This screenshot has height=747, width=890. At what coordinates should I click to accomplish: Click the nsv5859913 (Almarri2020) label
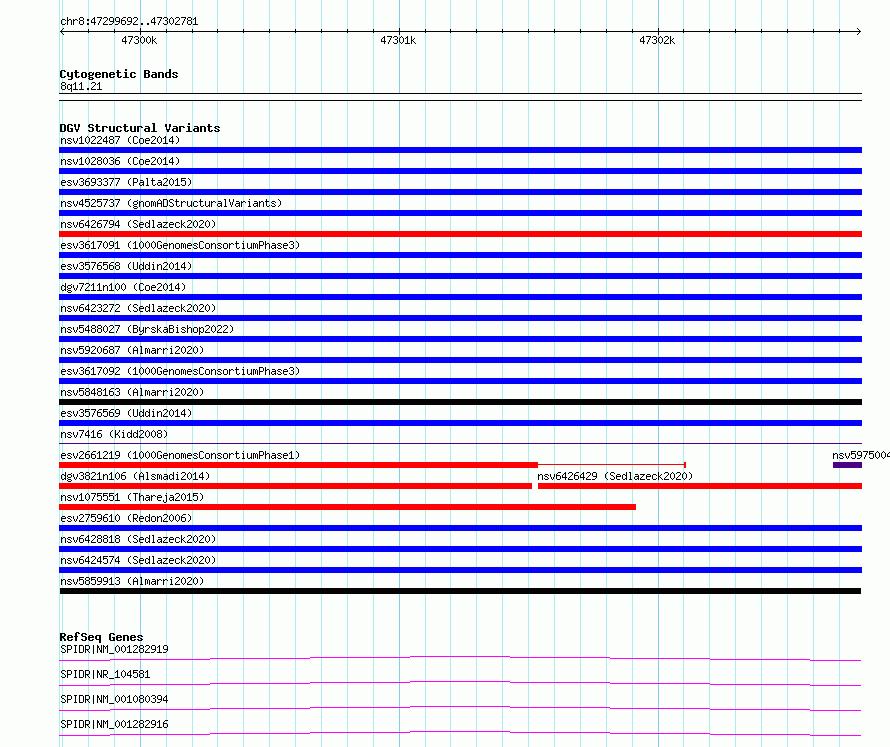(132, 581)
